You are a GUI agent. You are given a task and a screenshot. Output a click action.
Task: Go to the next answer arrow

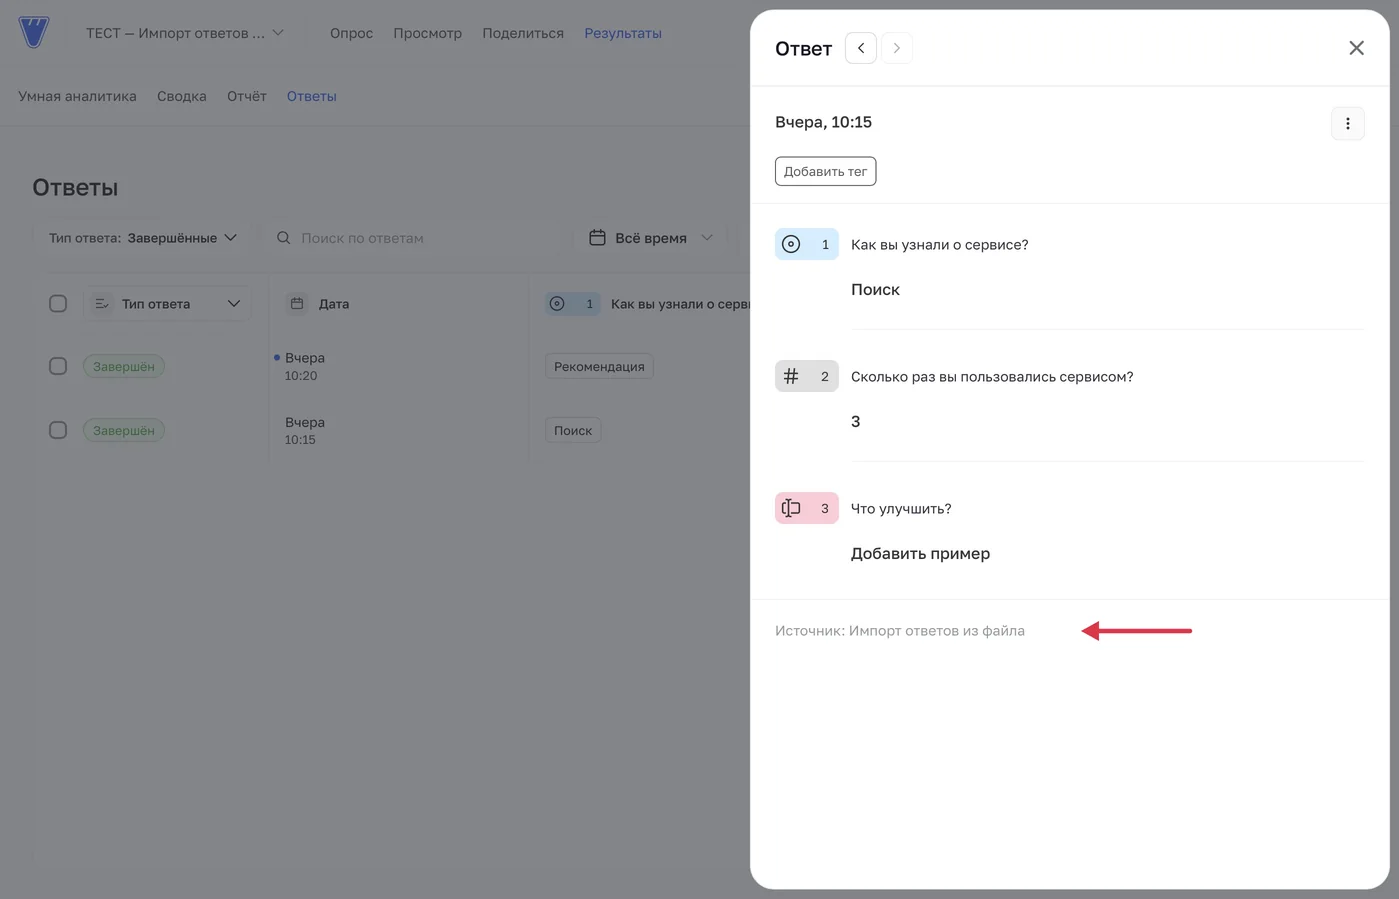(x=897, y=48)
